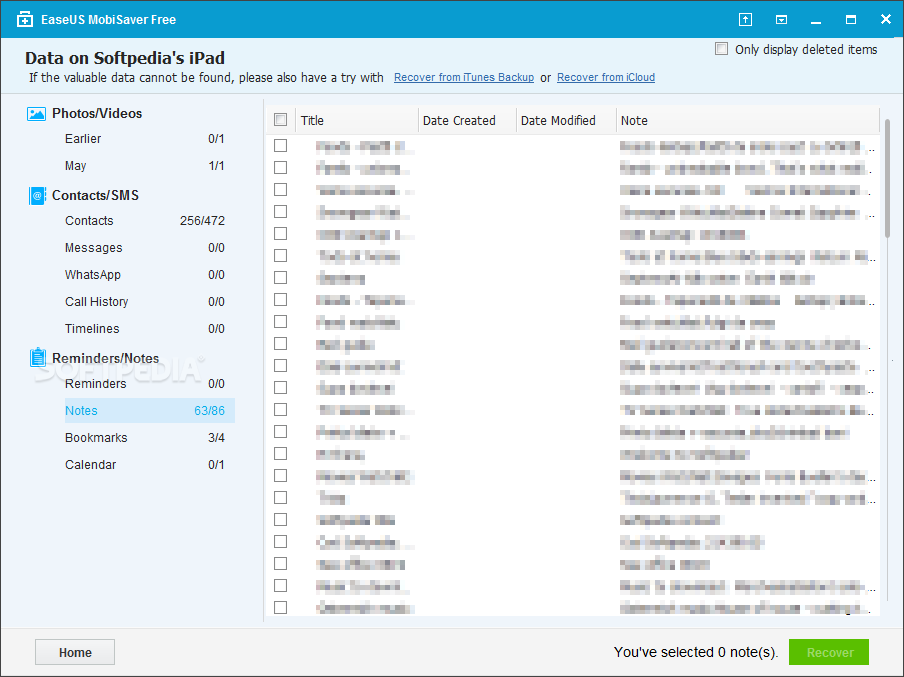Sort by the Title column header

(x=356, y=120)
